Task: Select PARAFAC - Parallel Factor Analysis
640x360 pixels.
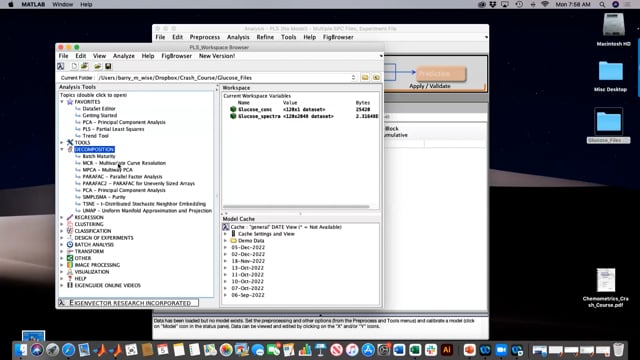Action: coord(122,177)
